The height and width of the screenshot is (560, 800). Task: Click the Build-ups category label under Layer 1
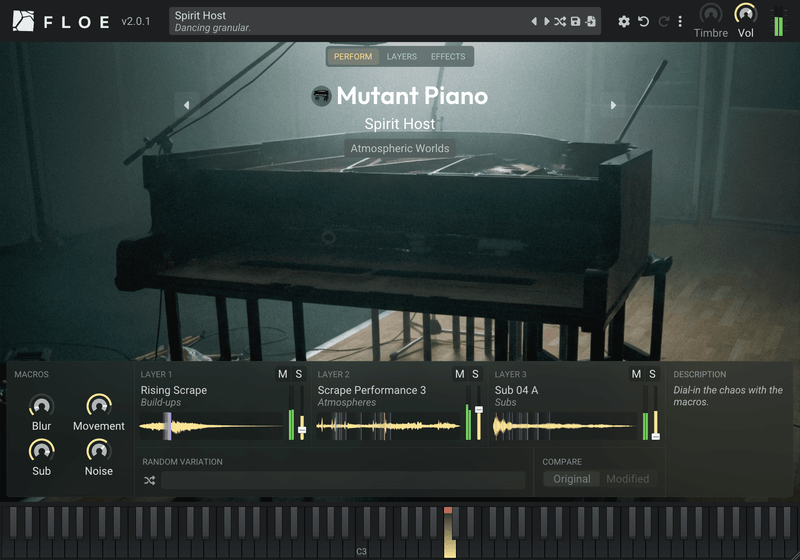[x=161, y=402]
